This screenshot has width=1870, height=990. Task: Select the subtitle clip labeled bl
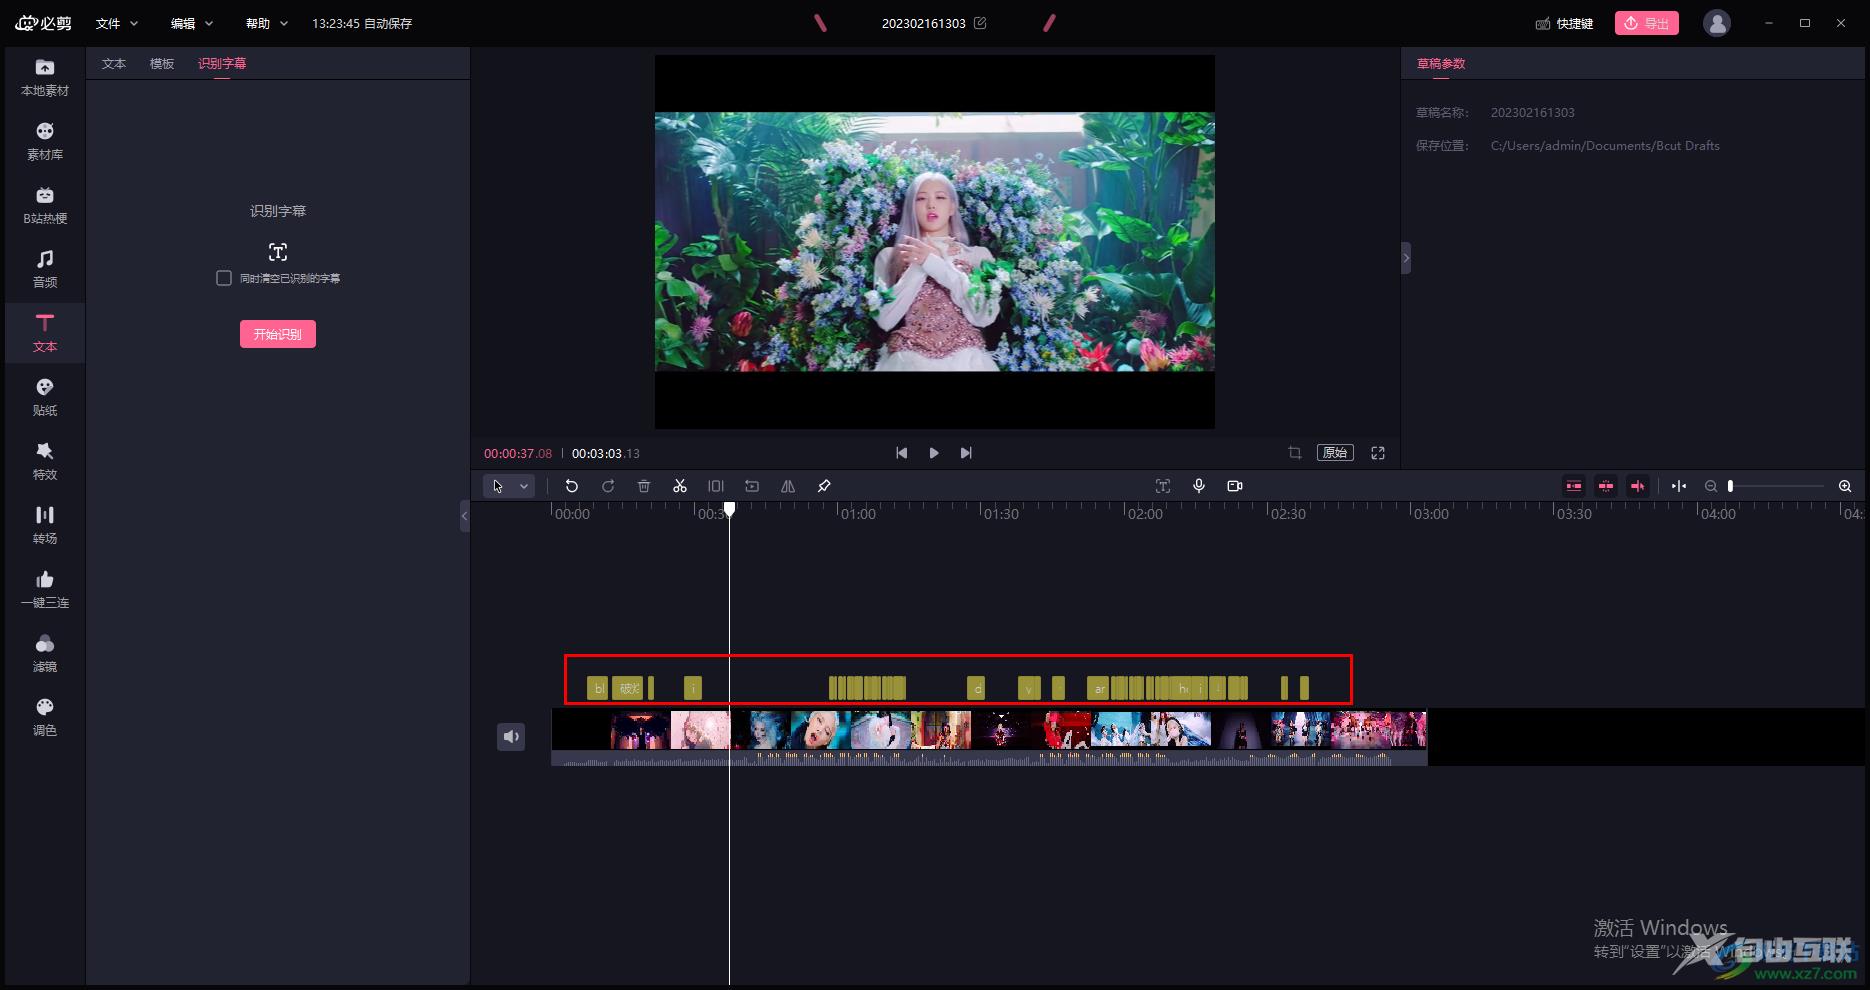(x=598, y=688)
